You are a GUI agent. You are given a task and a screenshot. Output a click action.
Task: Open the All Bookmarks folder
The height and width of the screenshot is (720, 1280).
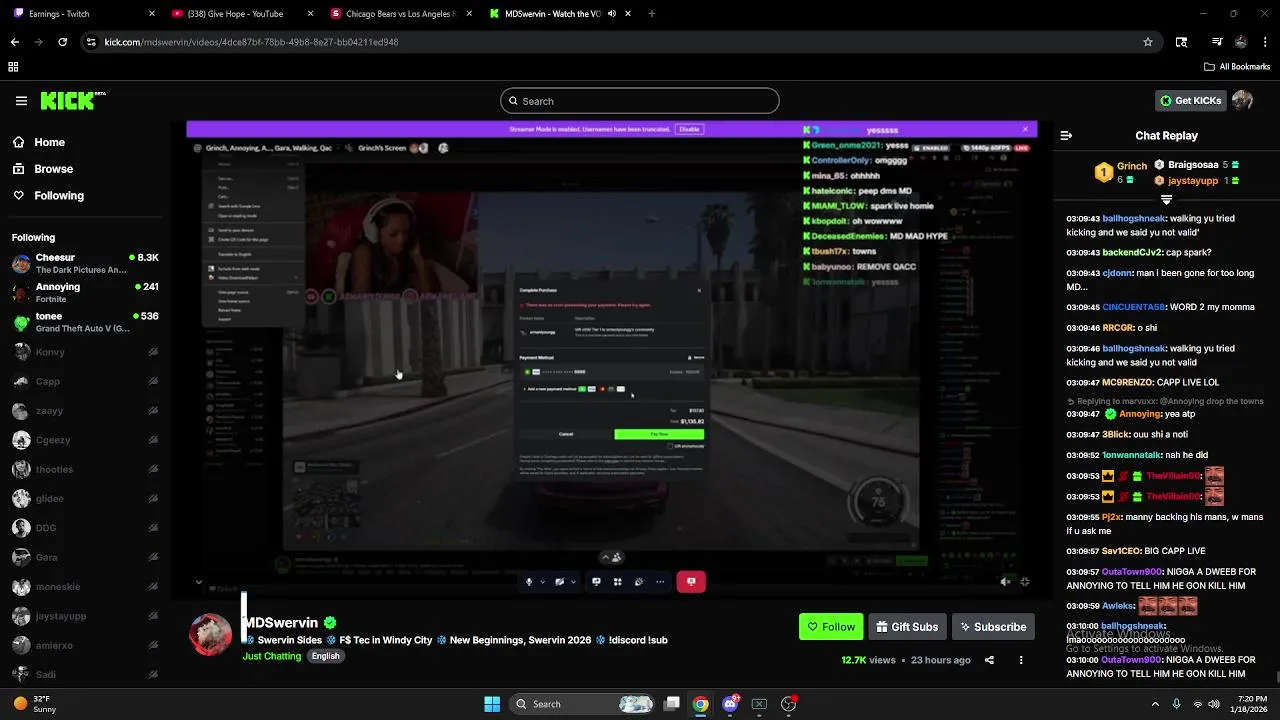1237,67
